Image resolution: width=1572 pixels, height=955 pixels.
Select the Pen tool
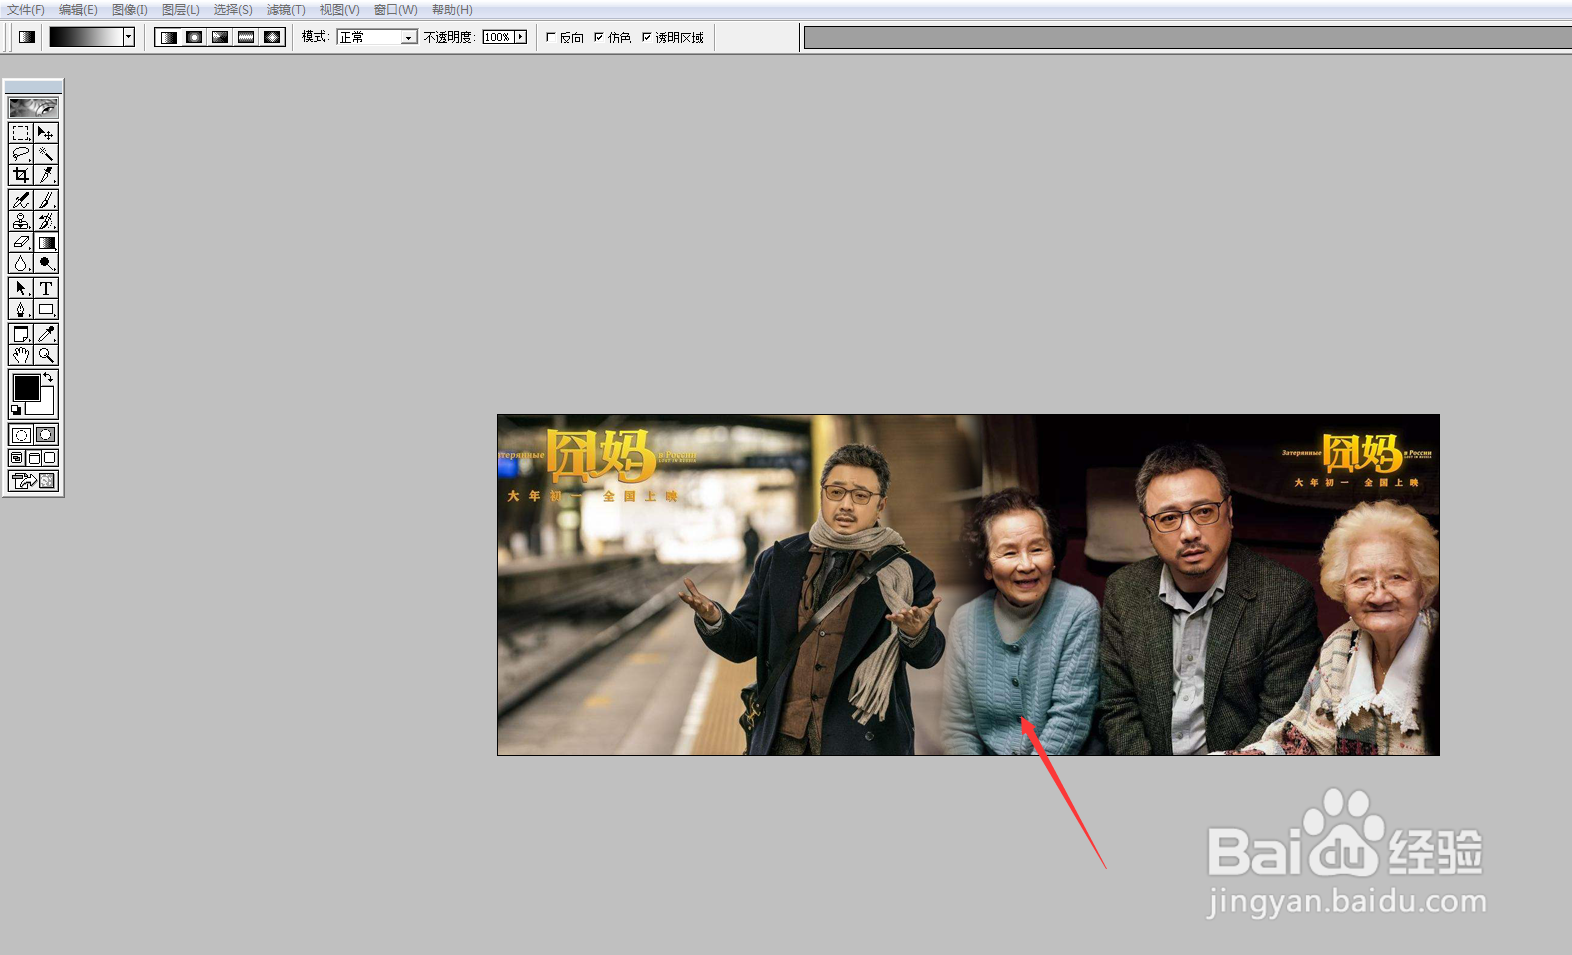point(21,309)
